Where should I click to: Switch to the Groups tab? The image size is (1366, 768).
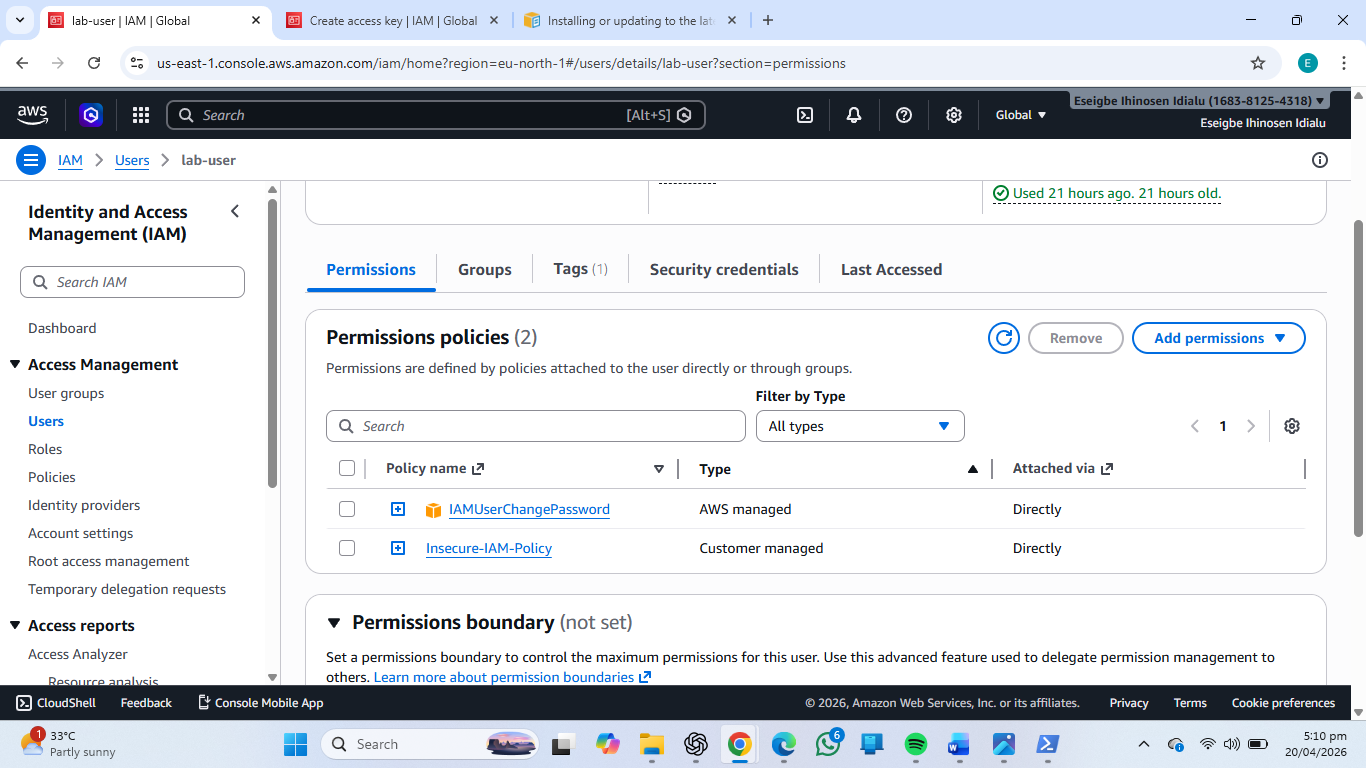coord(485,269)
